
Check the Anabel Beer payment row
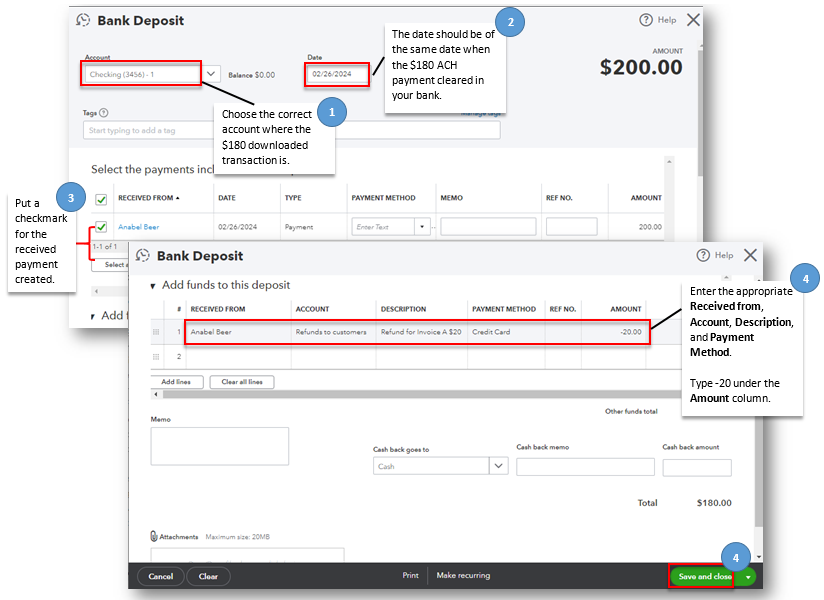[100, 227]
